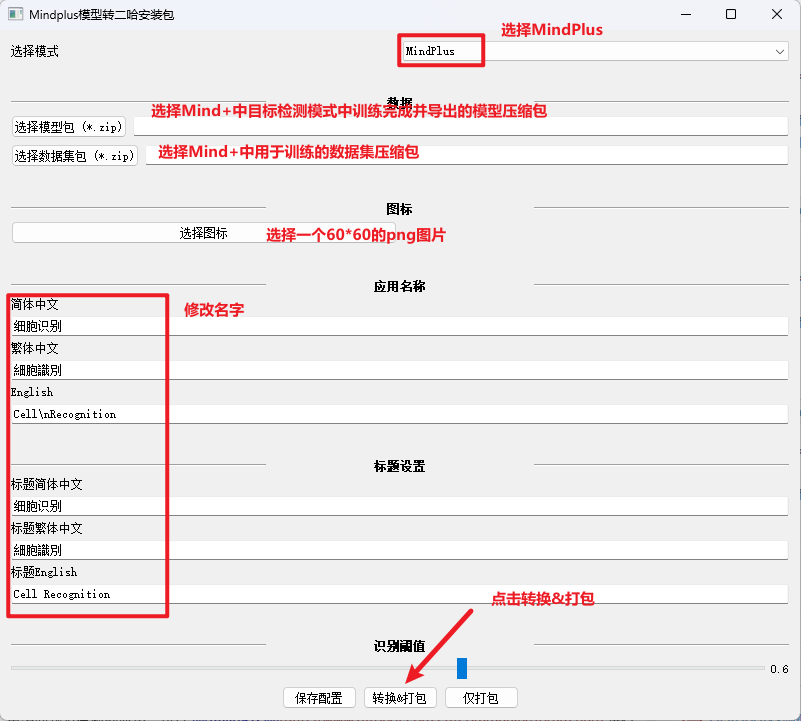The image size is (801, 721).
Task: Maximize the Mindplus converter window
Action: (731, 15)
